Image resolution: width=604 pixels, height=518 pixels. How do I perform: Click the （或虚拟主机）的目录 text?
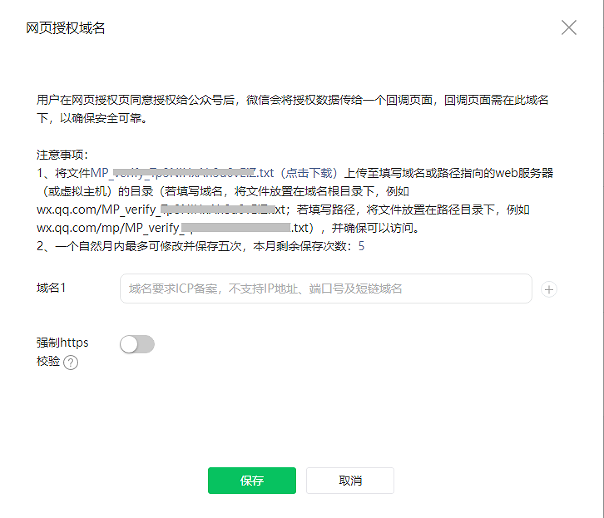click(98, 191)
